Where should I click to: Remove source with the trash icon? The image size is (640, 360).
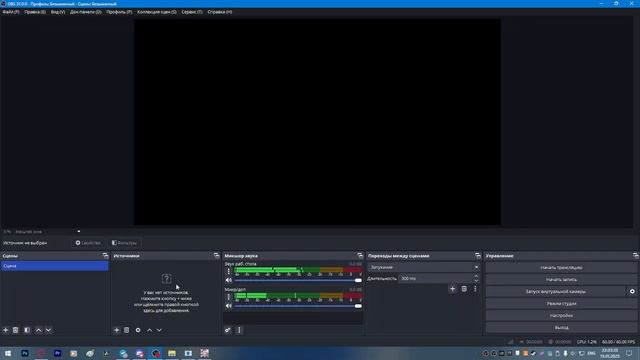(127, 330)
